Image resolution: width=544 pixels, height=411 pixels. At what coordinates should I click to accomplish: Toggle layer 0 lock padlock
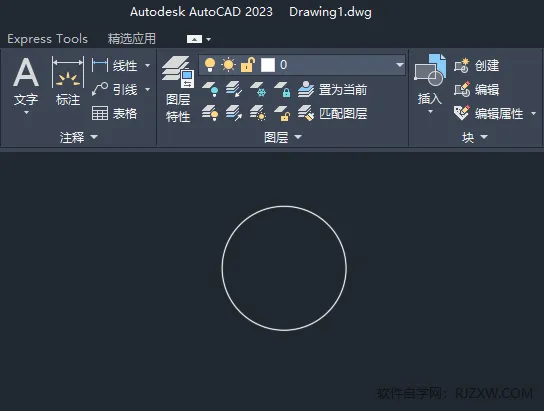click(x=248, y=65)
